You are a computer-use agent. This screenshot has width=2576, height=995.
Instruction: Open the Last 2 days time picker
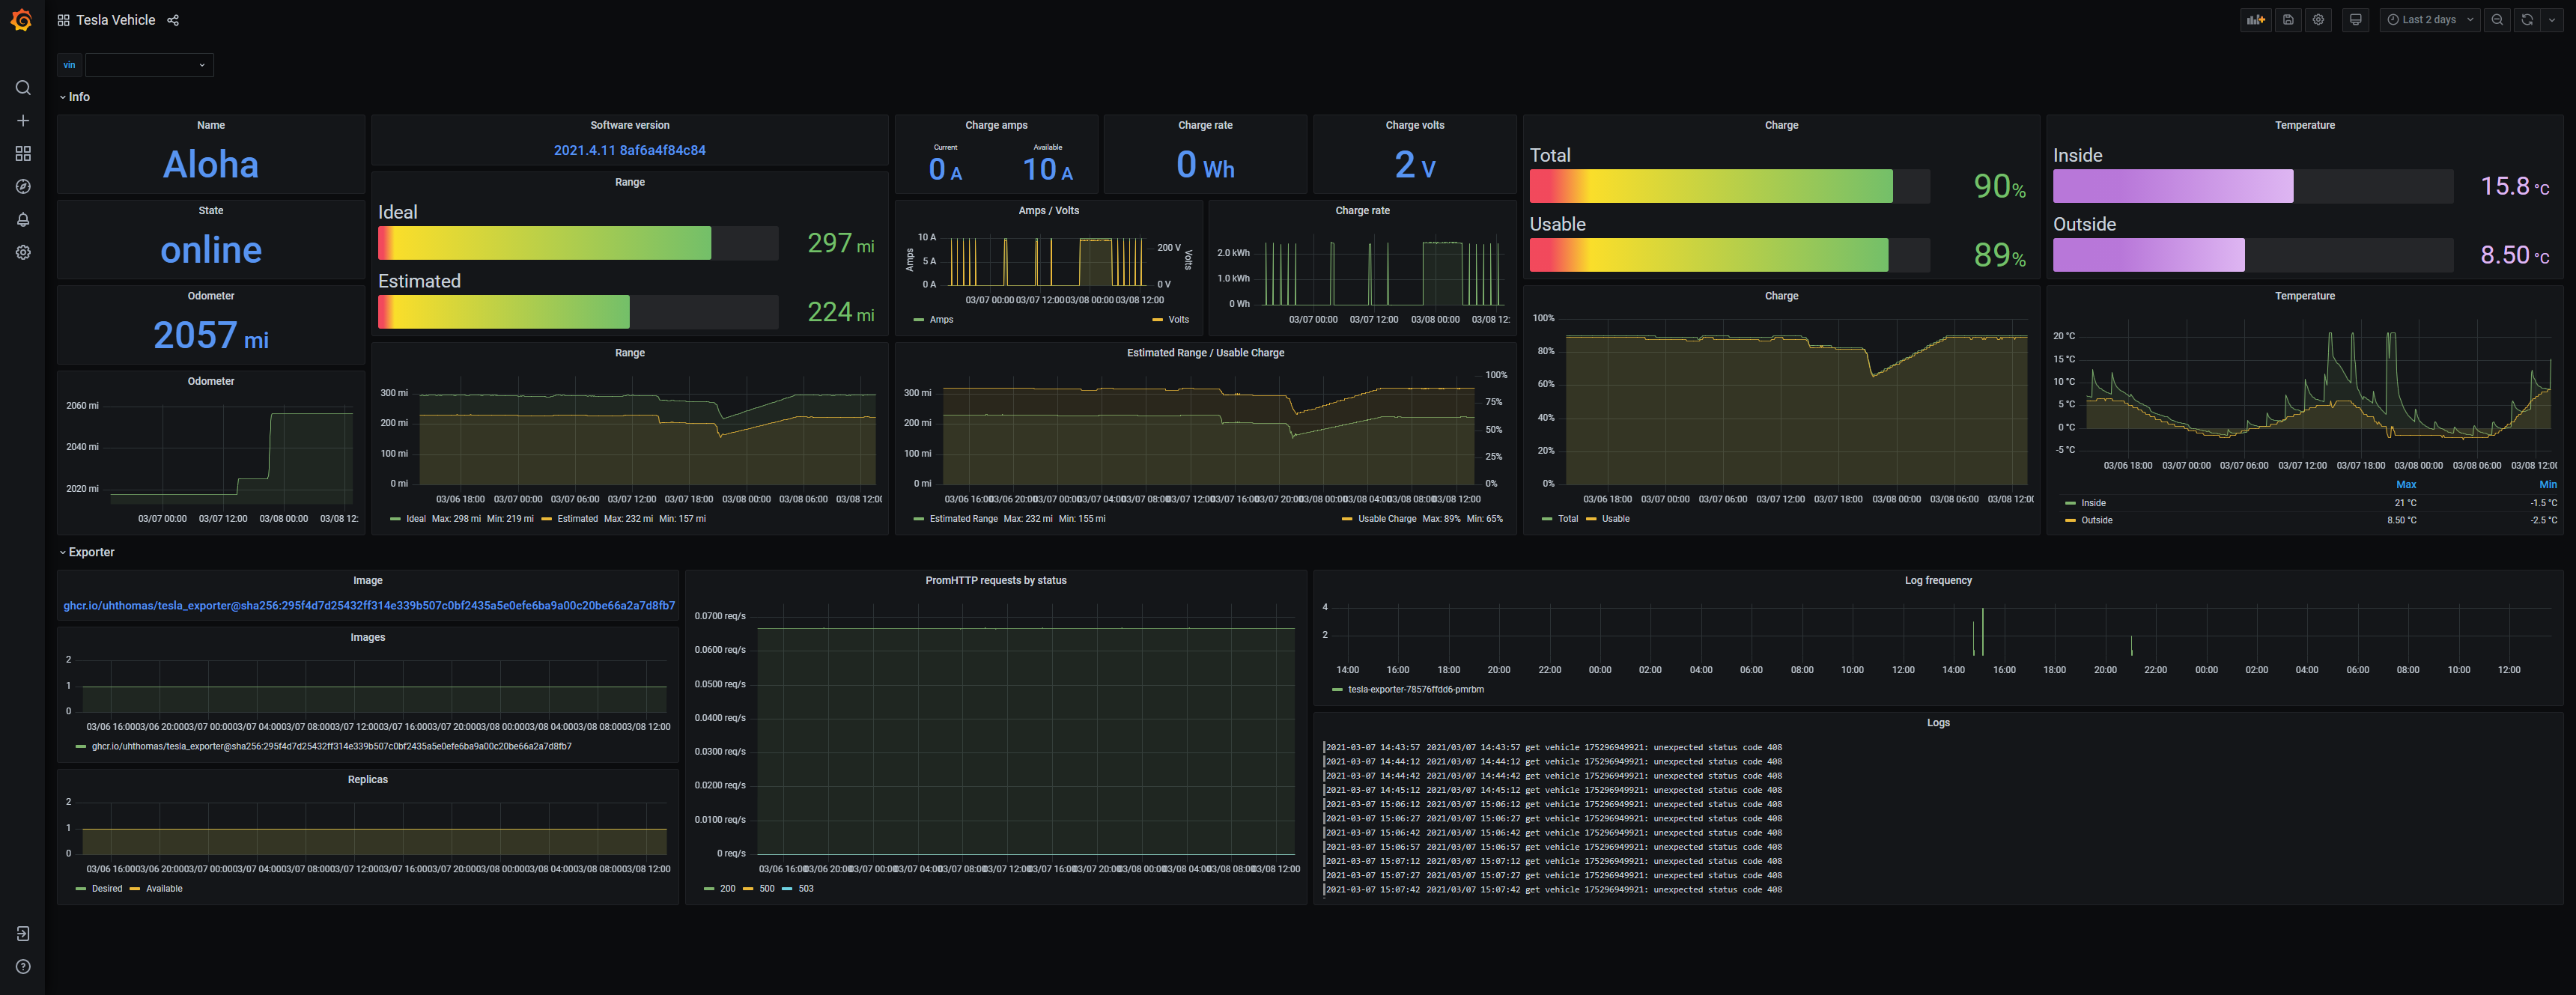2429,20
